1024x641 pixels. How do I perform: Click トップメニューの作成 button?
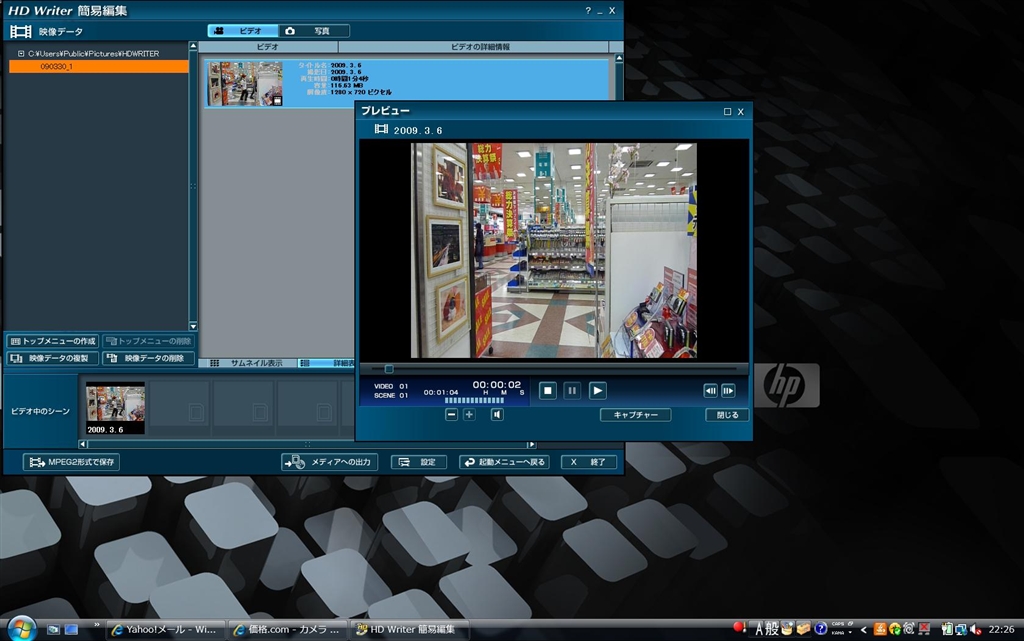(53, 341)
